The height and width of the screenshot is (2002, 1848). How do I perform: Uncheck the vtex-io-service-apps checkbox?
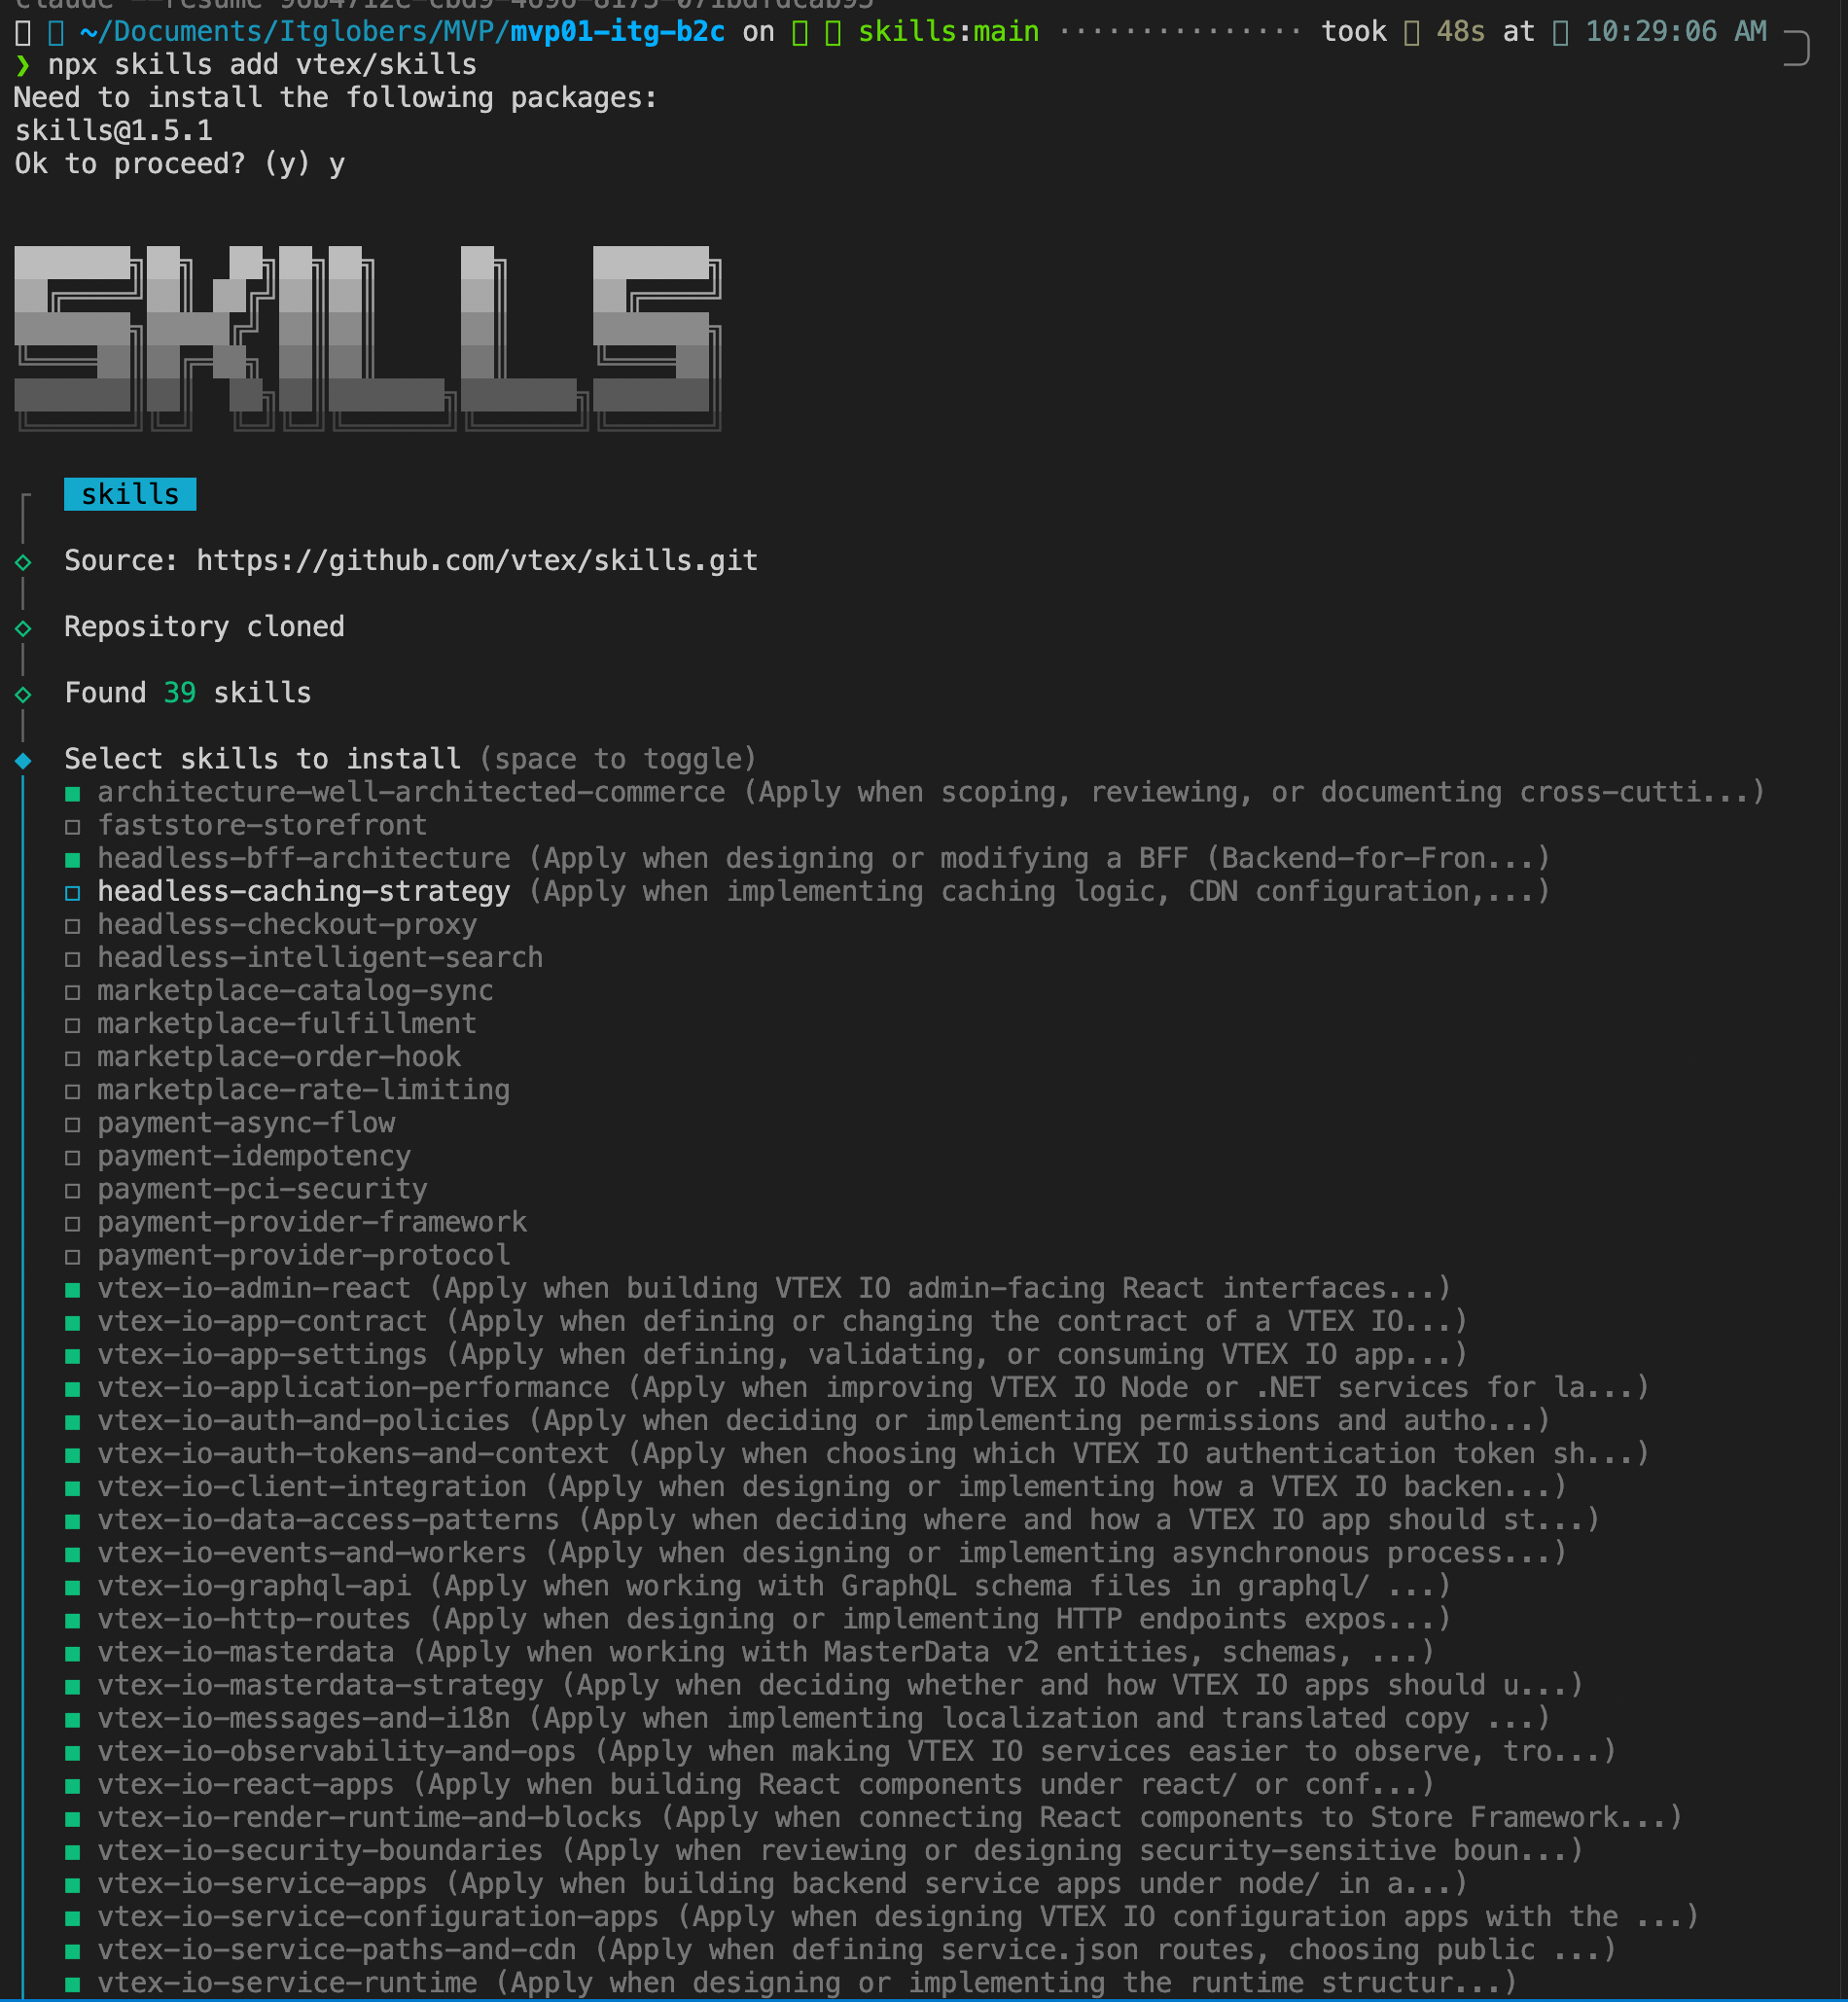click(72, 1884)
